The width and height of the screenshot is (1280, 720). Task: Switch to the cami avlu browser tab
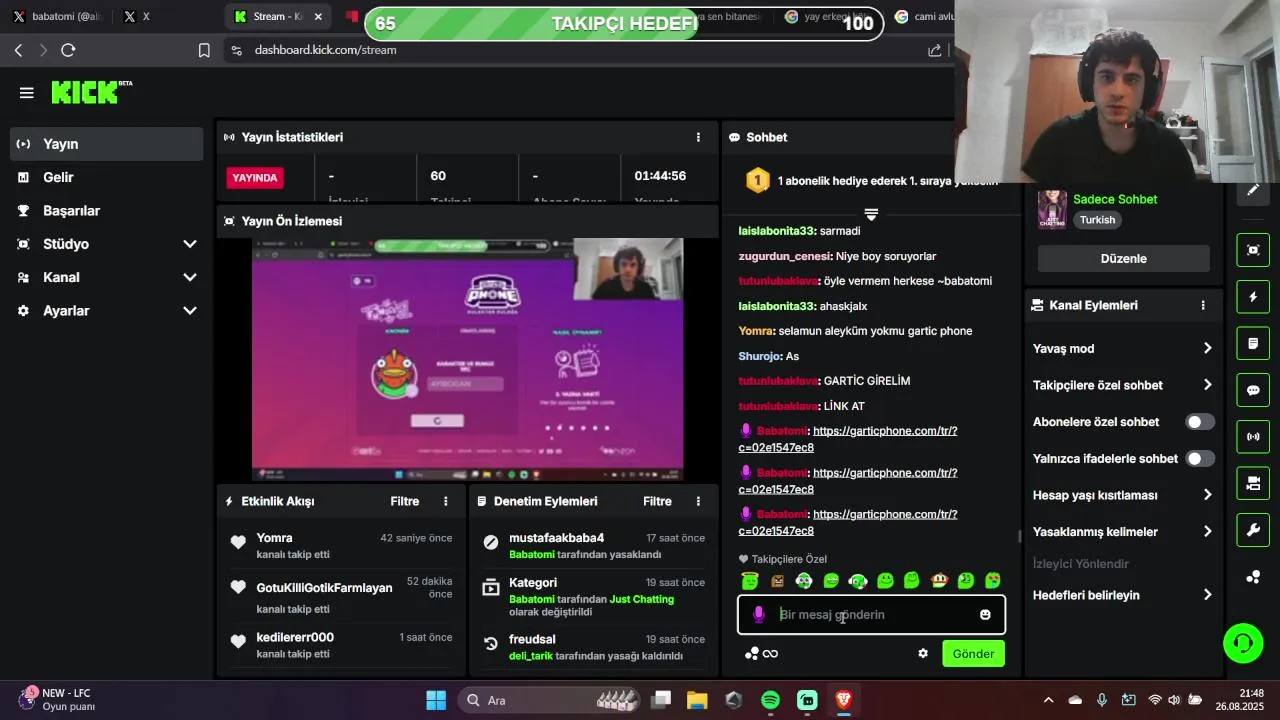pyautogui.click(x=922, y=17)
